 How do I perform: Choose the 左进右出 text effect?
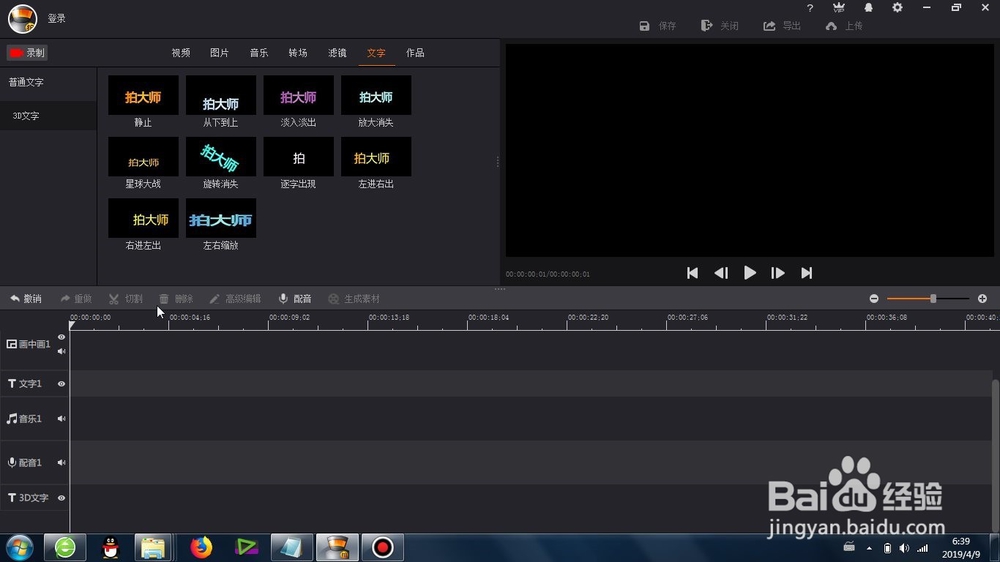click(x=376, y=156)
